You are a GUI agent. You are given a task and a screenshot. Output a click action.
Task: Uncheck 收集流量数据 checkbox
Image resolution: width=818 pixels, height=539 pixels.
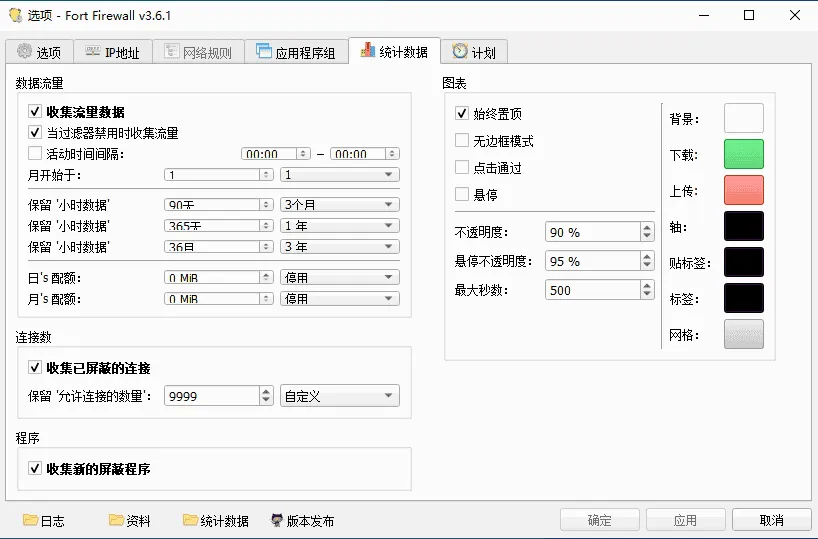[35, 113]
